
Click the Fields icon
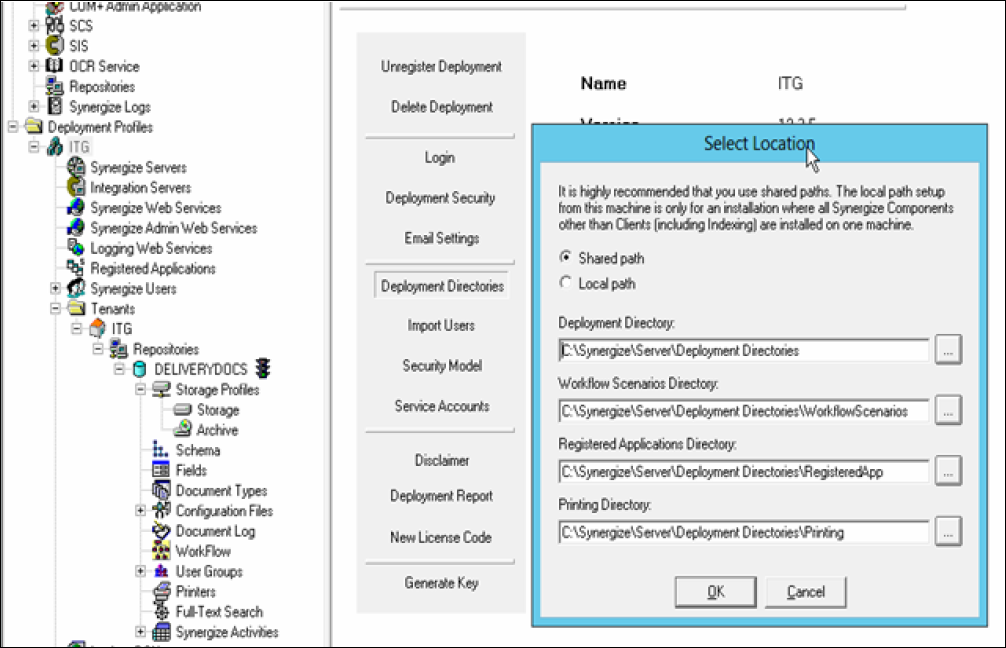[161, 470]
